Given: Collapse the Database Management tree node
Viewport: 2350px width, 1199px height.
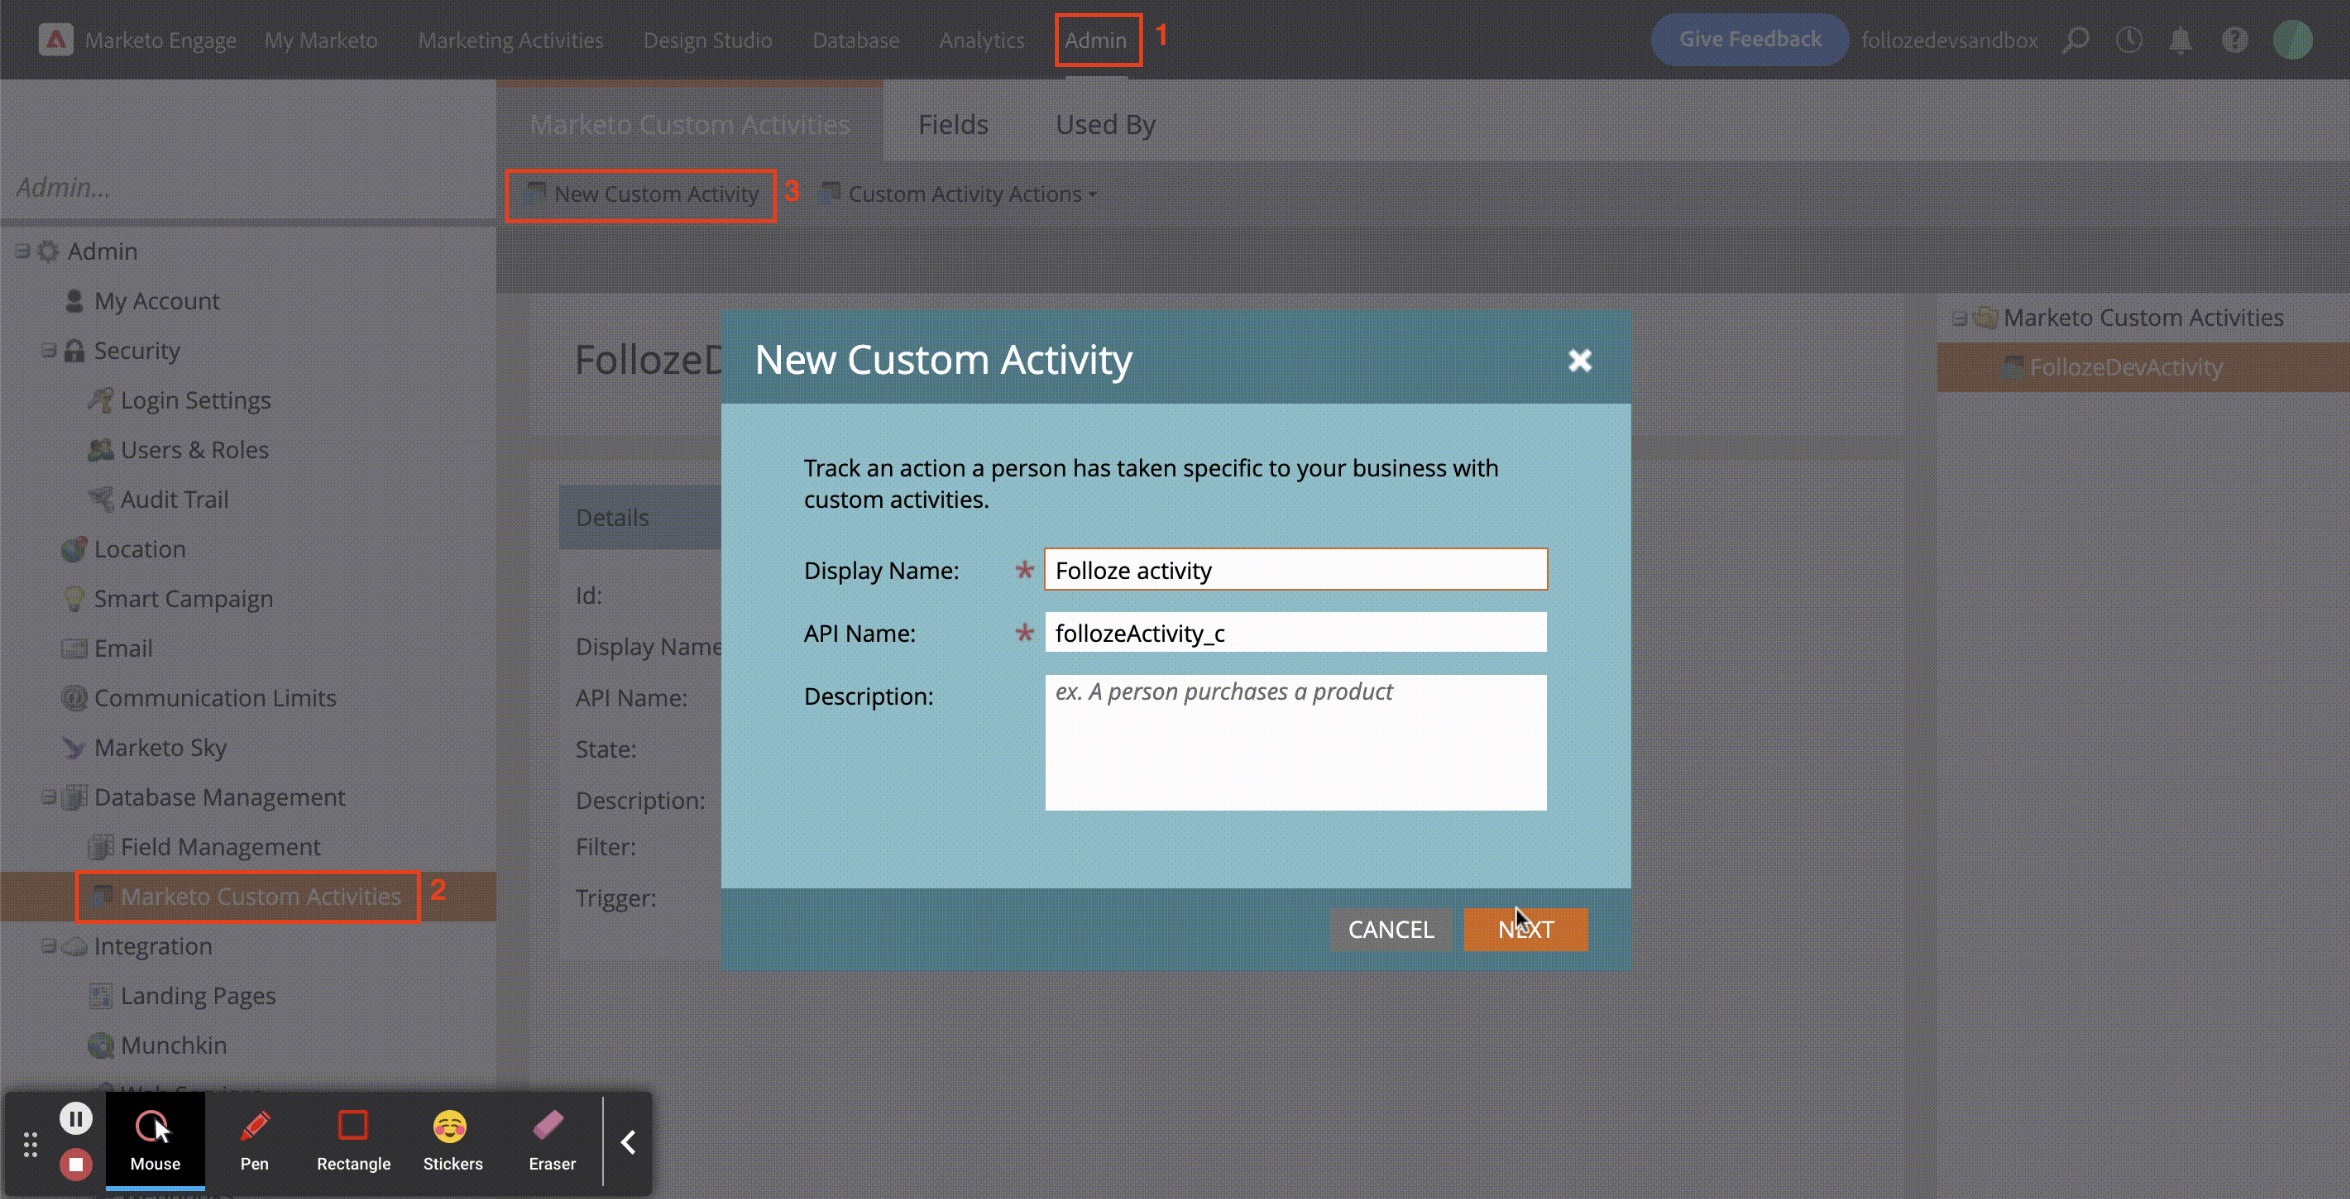Looking at the screenshot, I should [x=48, y=797].
